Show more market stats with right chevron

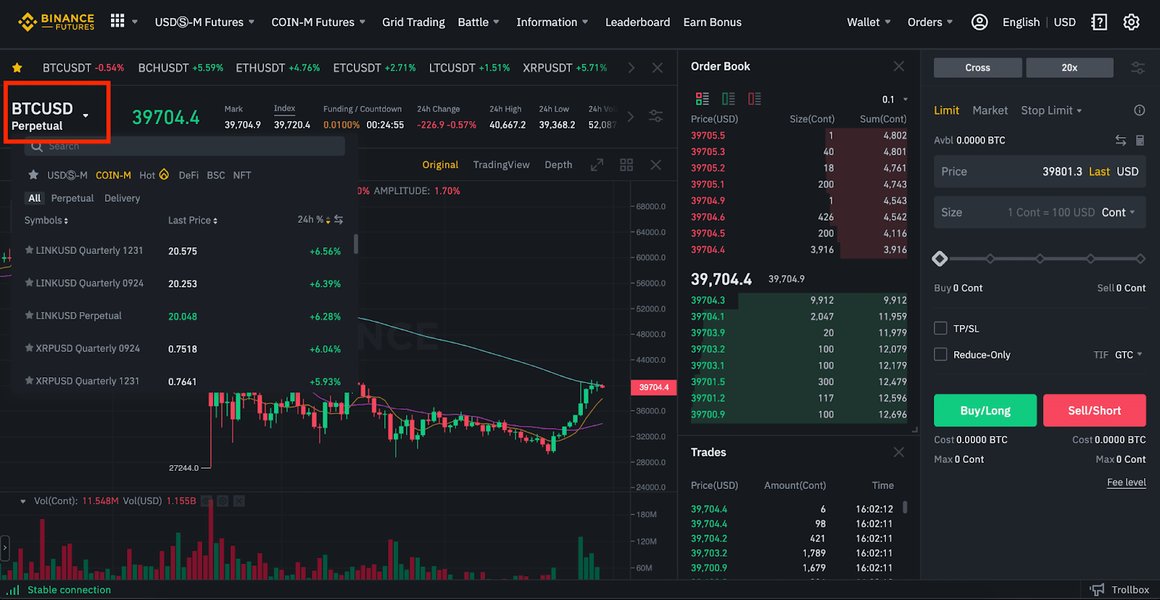point(630,116)
